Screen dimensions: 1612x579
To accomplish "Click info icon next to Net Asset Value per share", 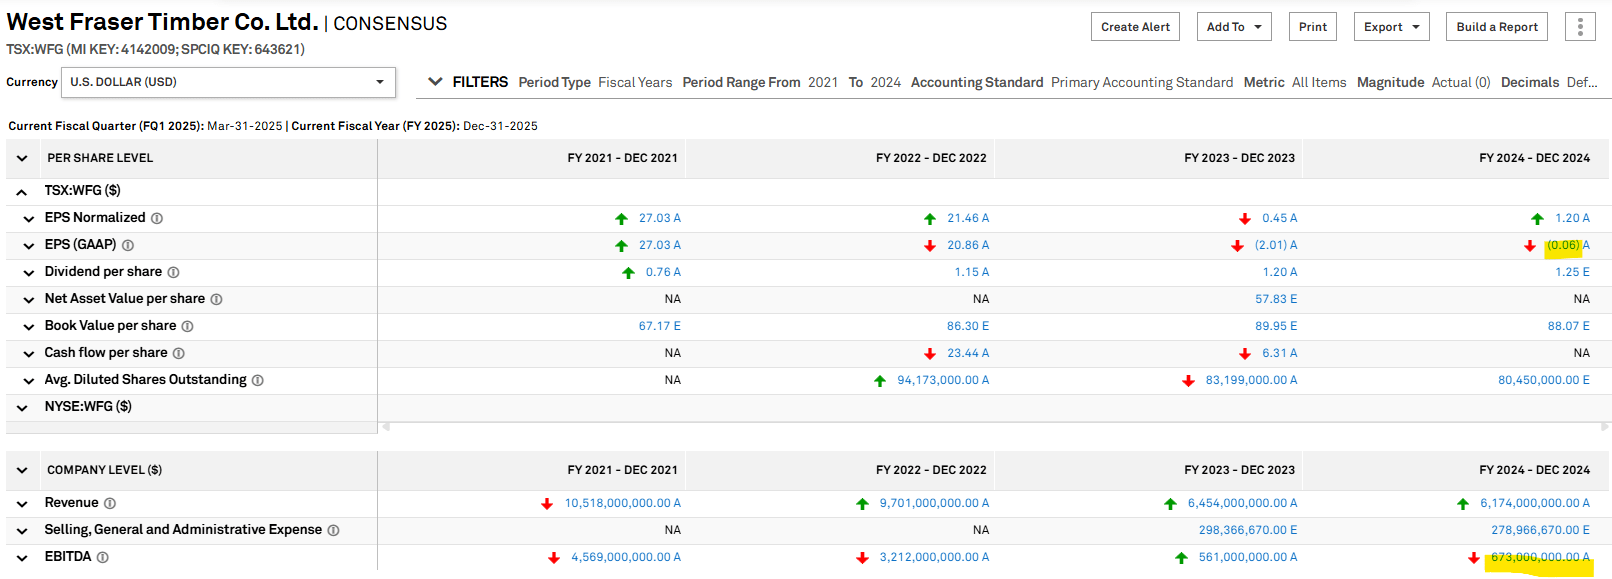I will tap(216, 299).
